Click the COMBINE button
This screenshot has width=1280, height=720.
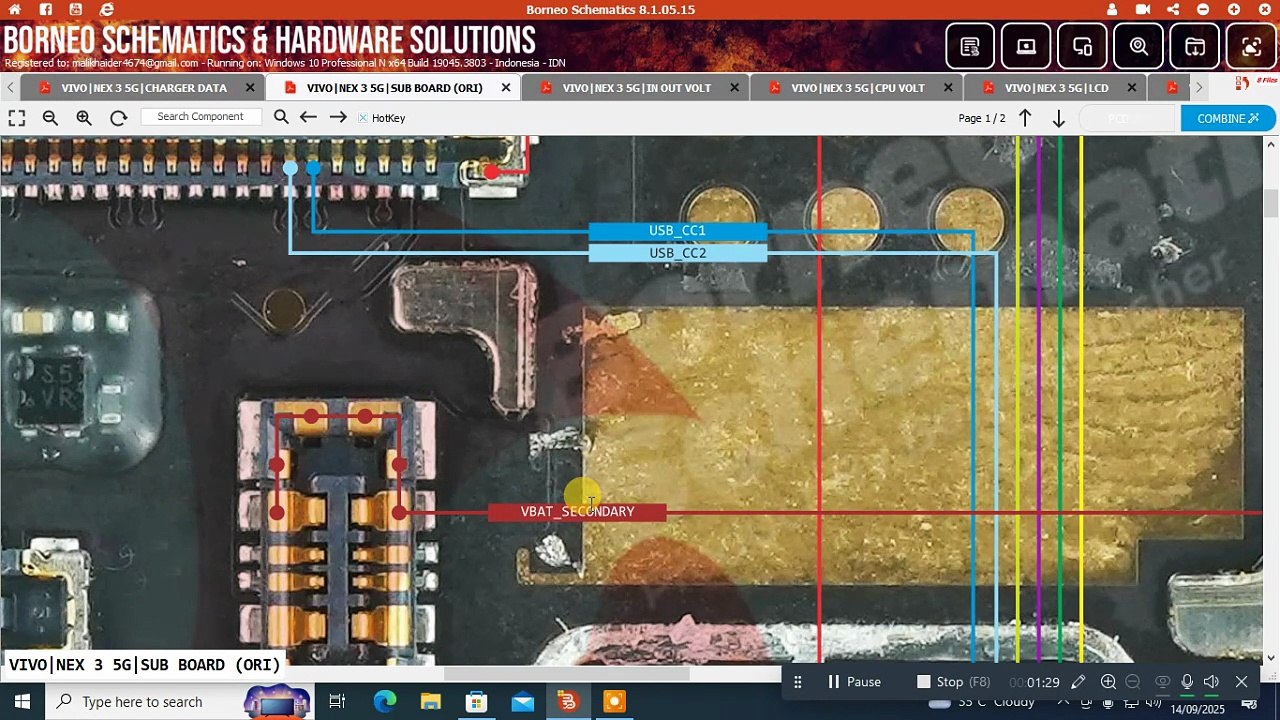[x=1228, y=118]
